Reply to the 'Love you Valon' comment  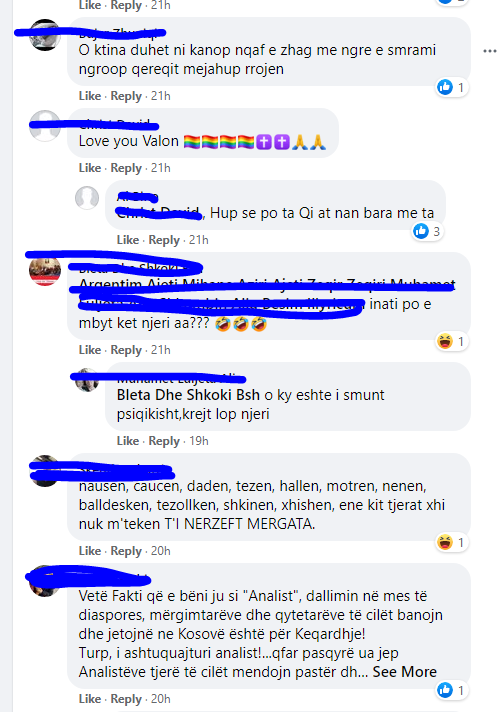click(x=126, y=168)
